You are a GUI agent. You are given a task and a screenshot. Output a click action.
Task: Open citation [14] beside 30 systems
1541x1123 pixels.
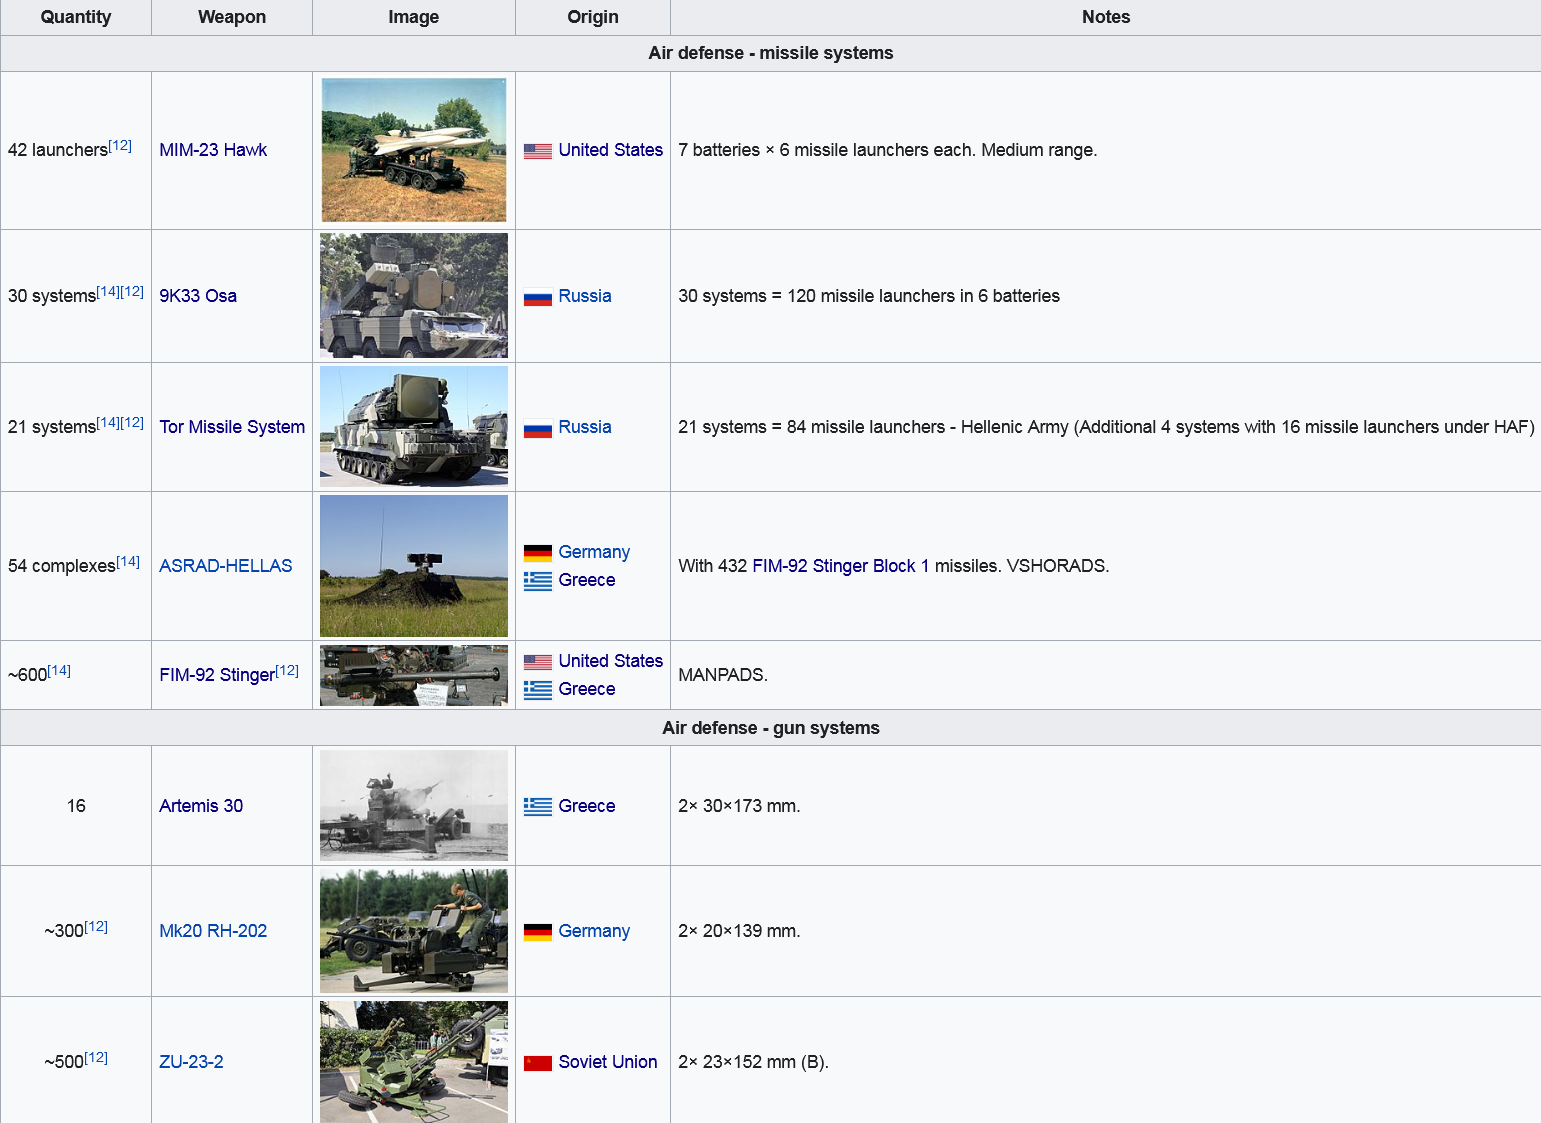point(108,291)
